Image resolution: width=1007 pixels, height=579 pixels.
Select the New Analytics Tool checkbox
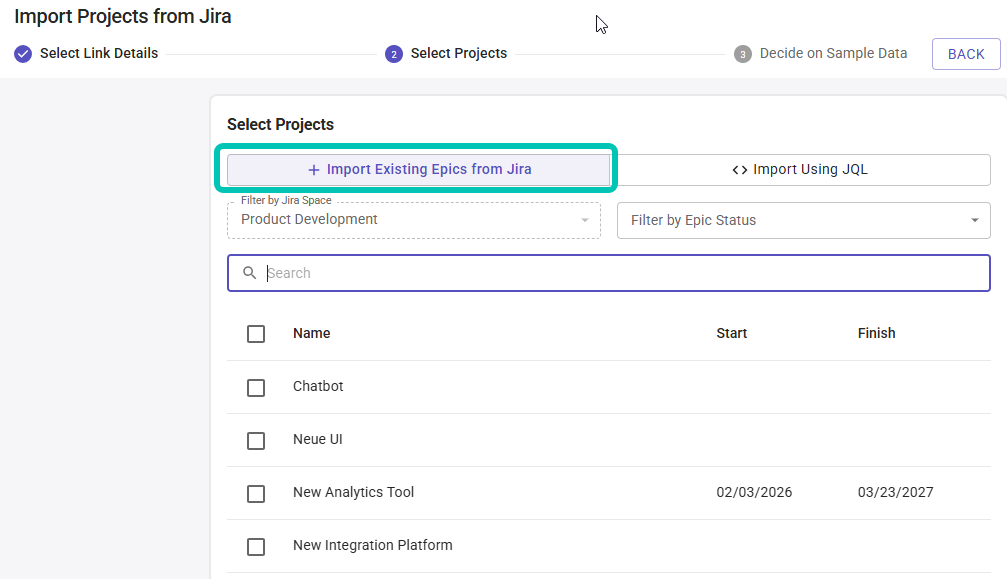(256, 494)
